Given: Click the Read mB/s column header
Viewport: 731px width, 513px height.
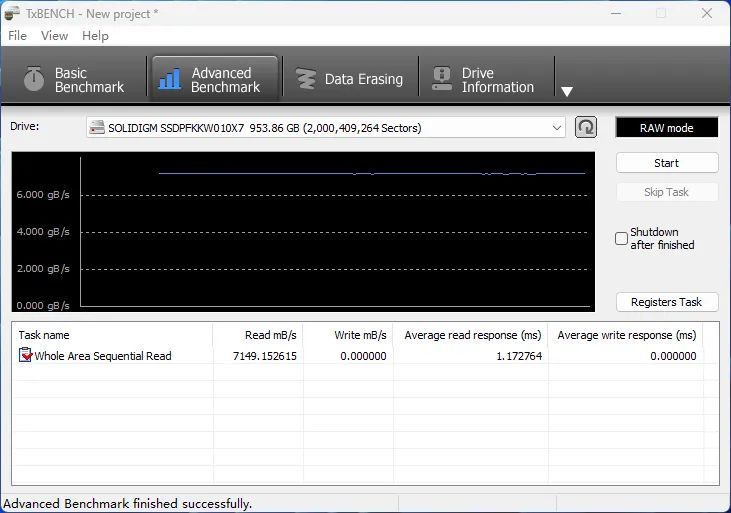Looking at the screenshot, I should 258,335.
